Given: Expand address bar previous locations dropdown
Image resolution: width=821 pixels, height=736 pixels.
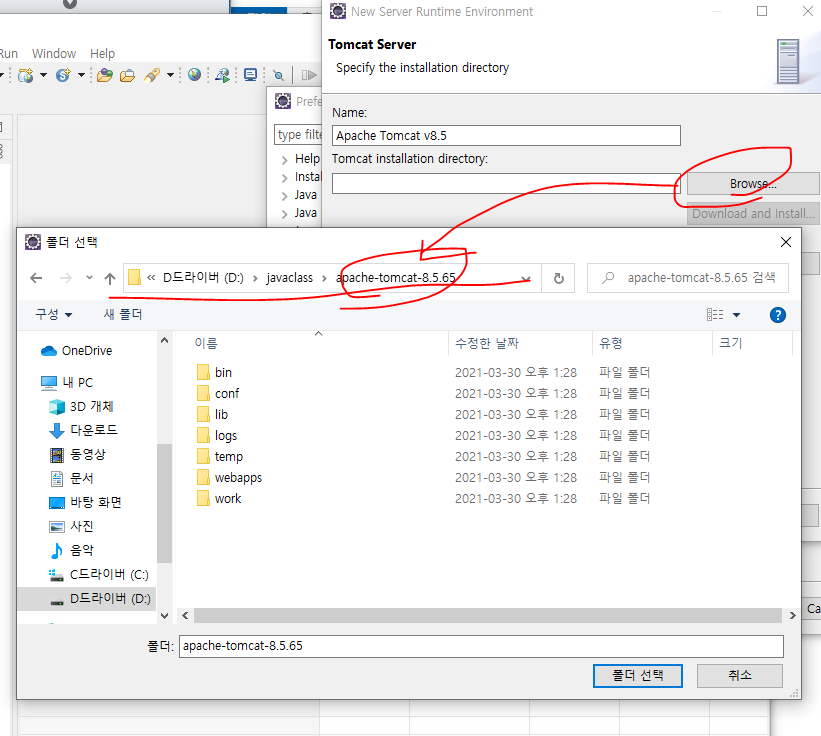Looking at the screenshot, I should [x=526, y=278].
